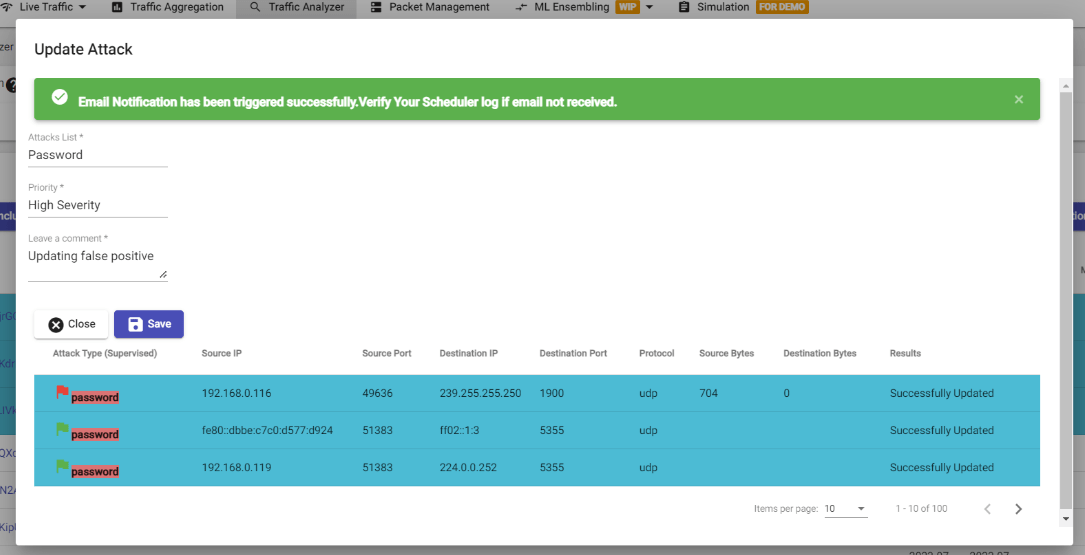Click Successfully Updated in the 224.0.0.252 row

coord(942,468)
